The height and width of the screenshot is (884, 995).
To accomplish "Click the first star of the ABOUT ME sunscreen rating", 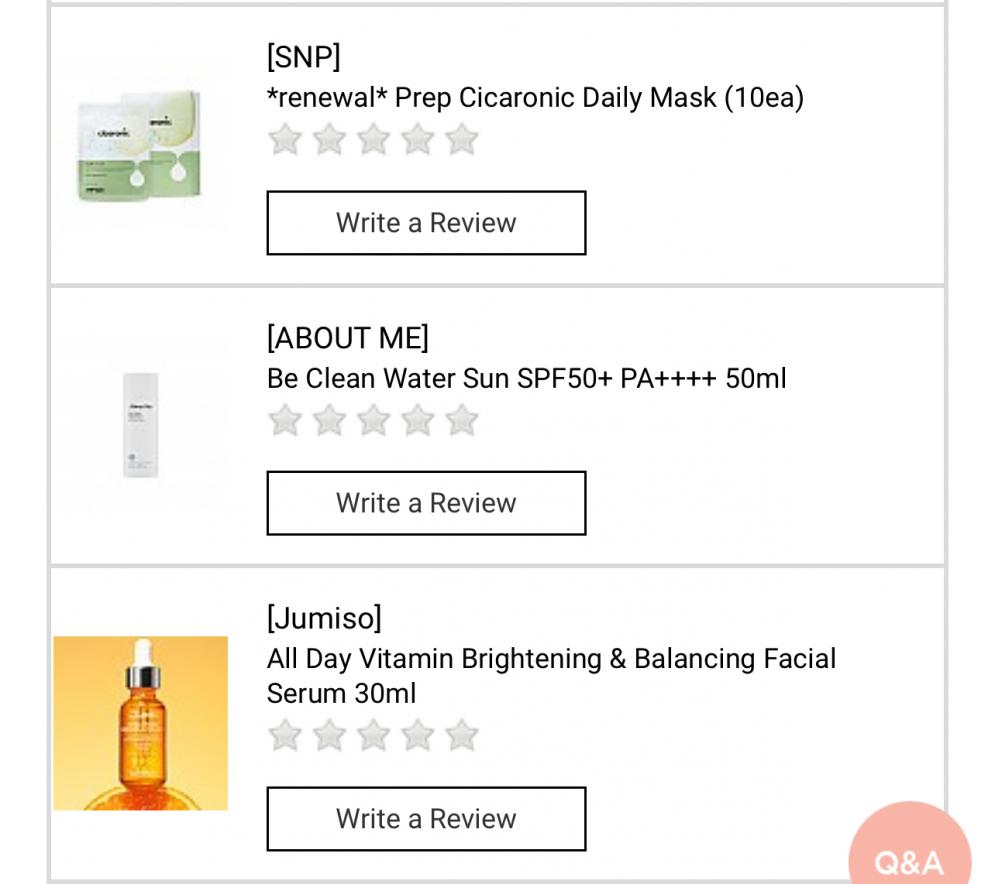I will pos(285,420).
